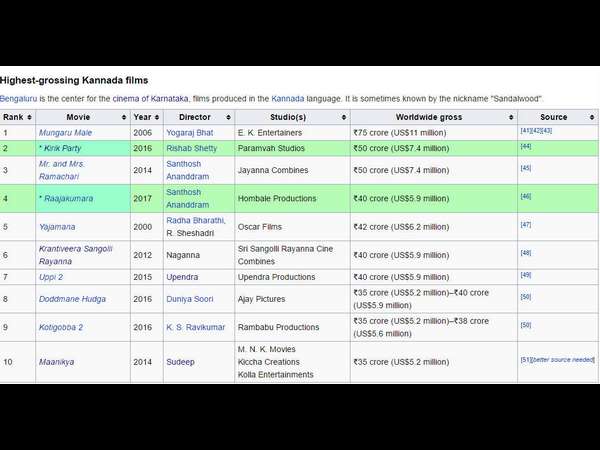Select the 'Paramvah Studios' cell text
Image resolution: width=600 pixels, height=450 pixels.
coord(271,148)
